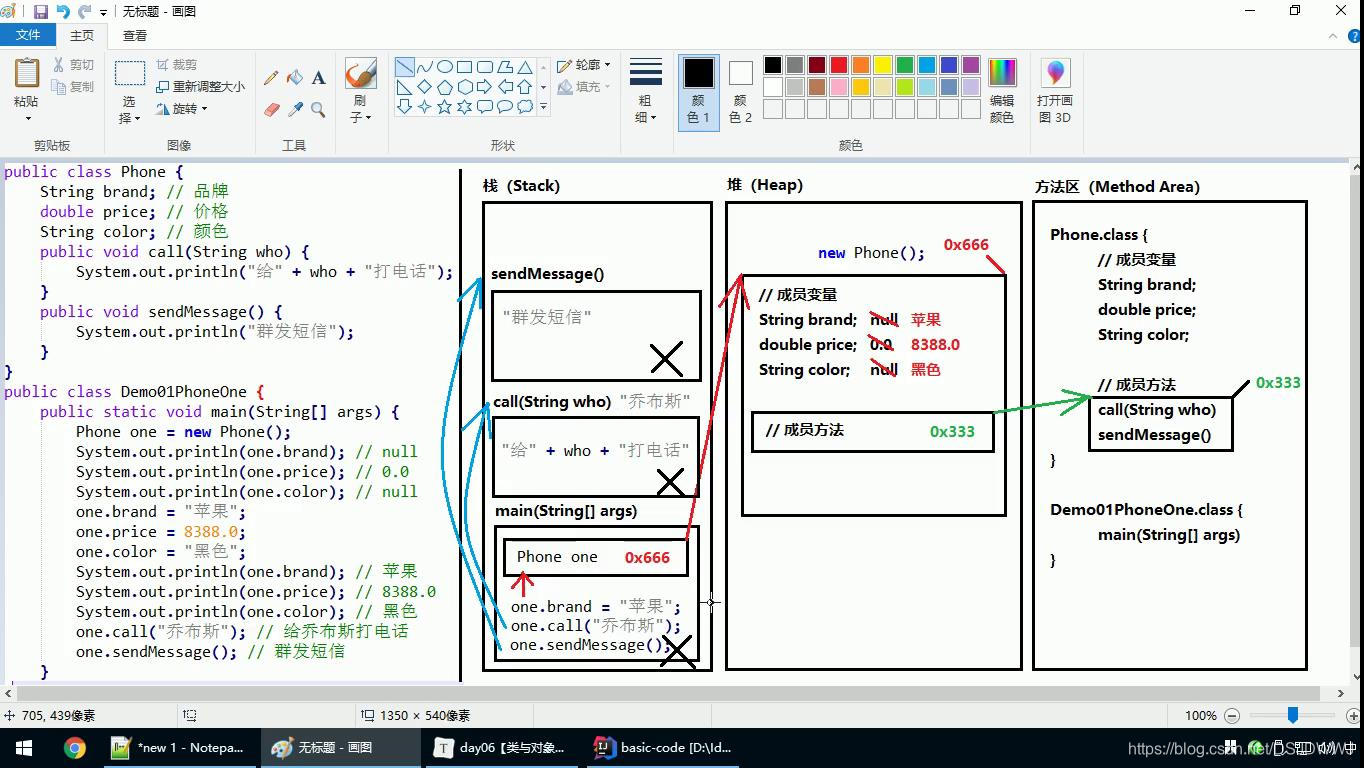The width and height of the screenshot is (1364, 768).
Task: Select the Magnifier tool
Action: coord(318,109)
